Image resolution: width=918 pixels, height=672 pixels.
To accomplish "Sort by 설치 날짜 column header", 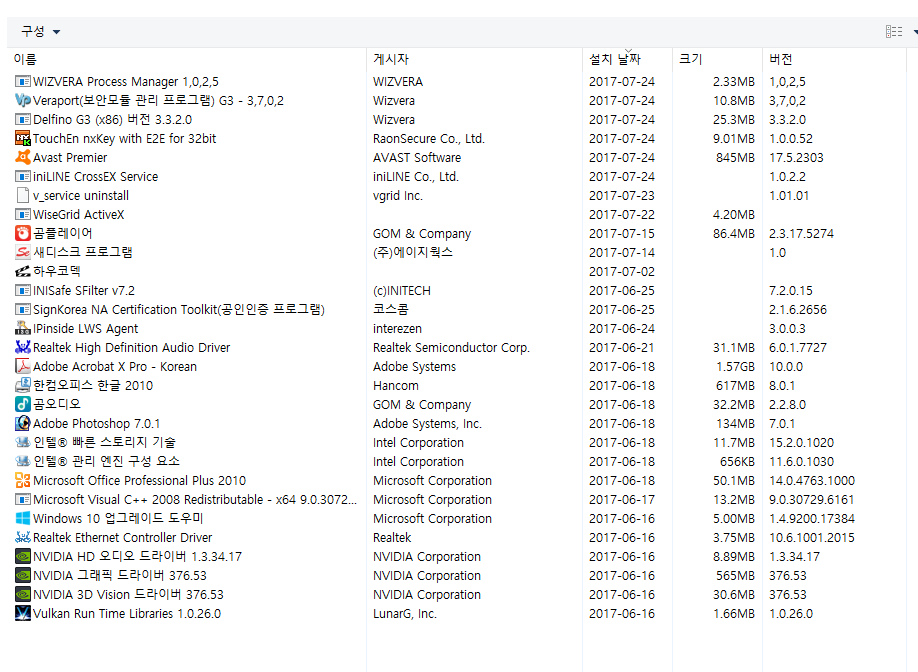I will pyautogui.click(x=614, y=59).
